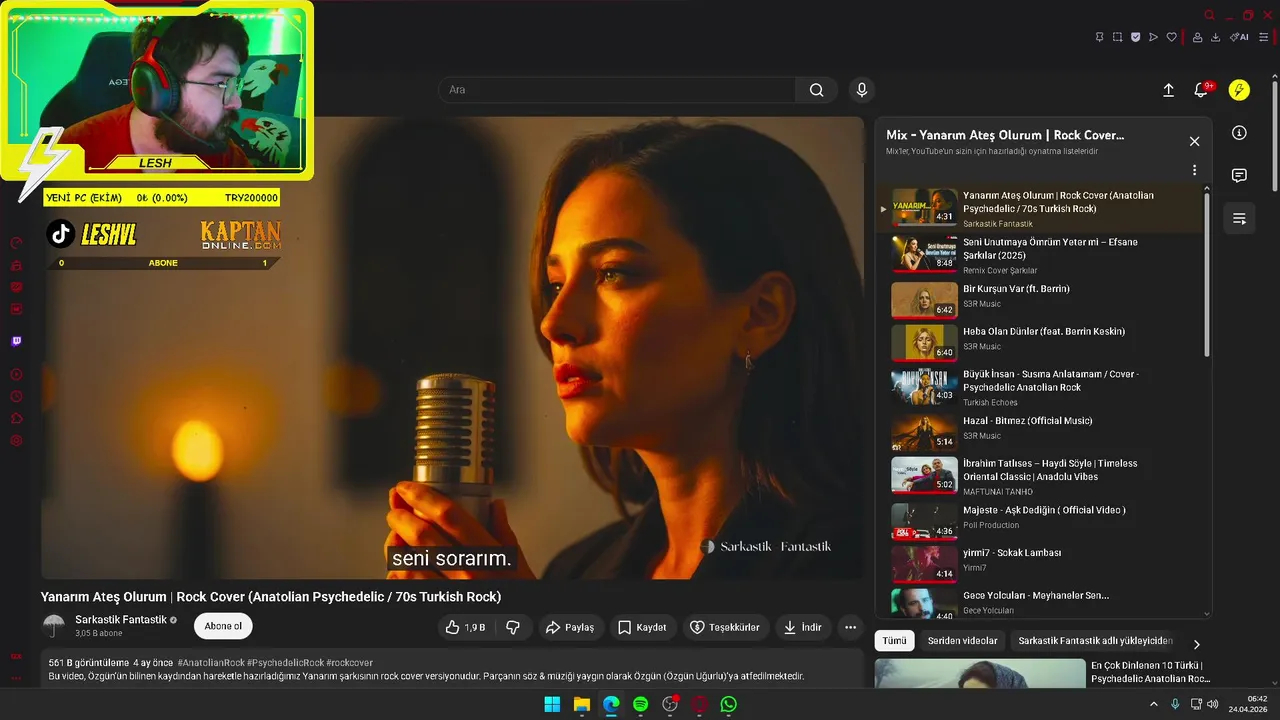Screen dimensions: 1280x720
Task: Bookmark the page with the heart icon
Action: click(x=1172, y=37)
